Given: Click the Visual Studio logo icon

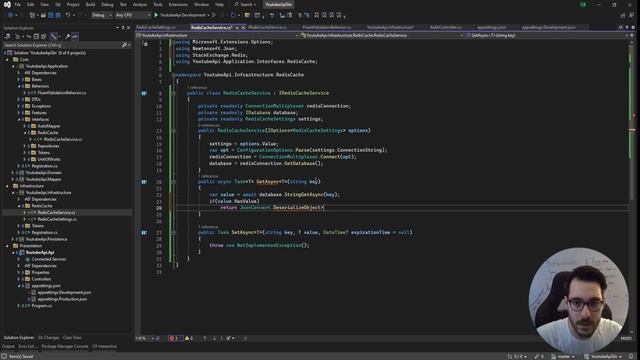Looking at the screenshot, I should point(7,4).
